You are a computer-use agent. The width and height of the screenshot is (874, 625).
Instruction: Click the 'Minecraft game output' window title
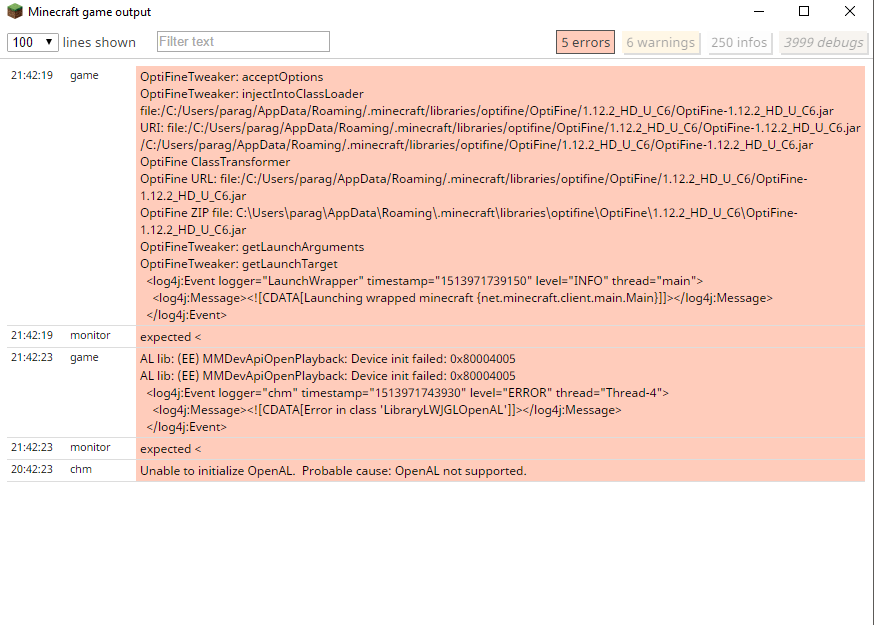click(89, 12)
